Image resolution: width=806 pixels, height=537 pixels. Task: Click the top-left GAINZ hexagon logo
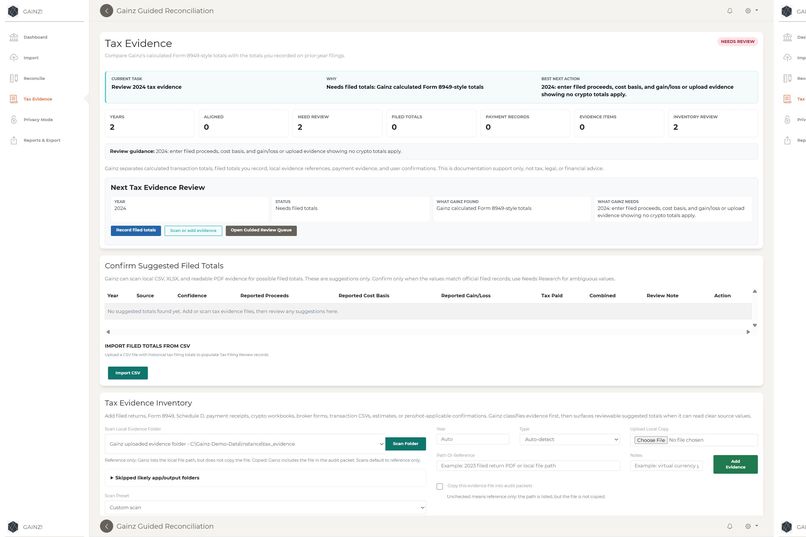coord(13,11)
